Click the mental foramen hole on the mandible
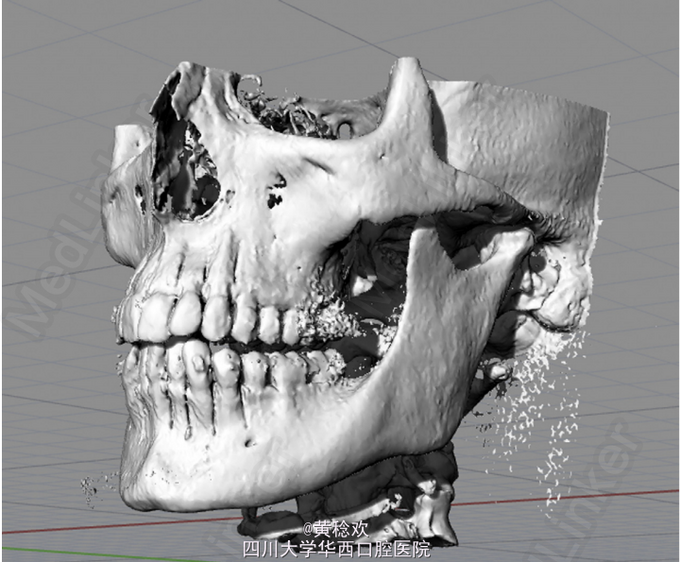The height and width of the screenshot is (562, 680). coord(247,439)
